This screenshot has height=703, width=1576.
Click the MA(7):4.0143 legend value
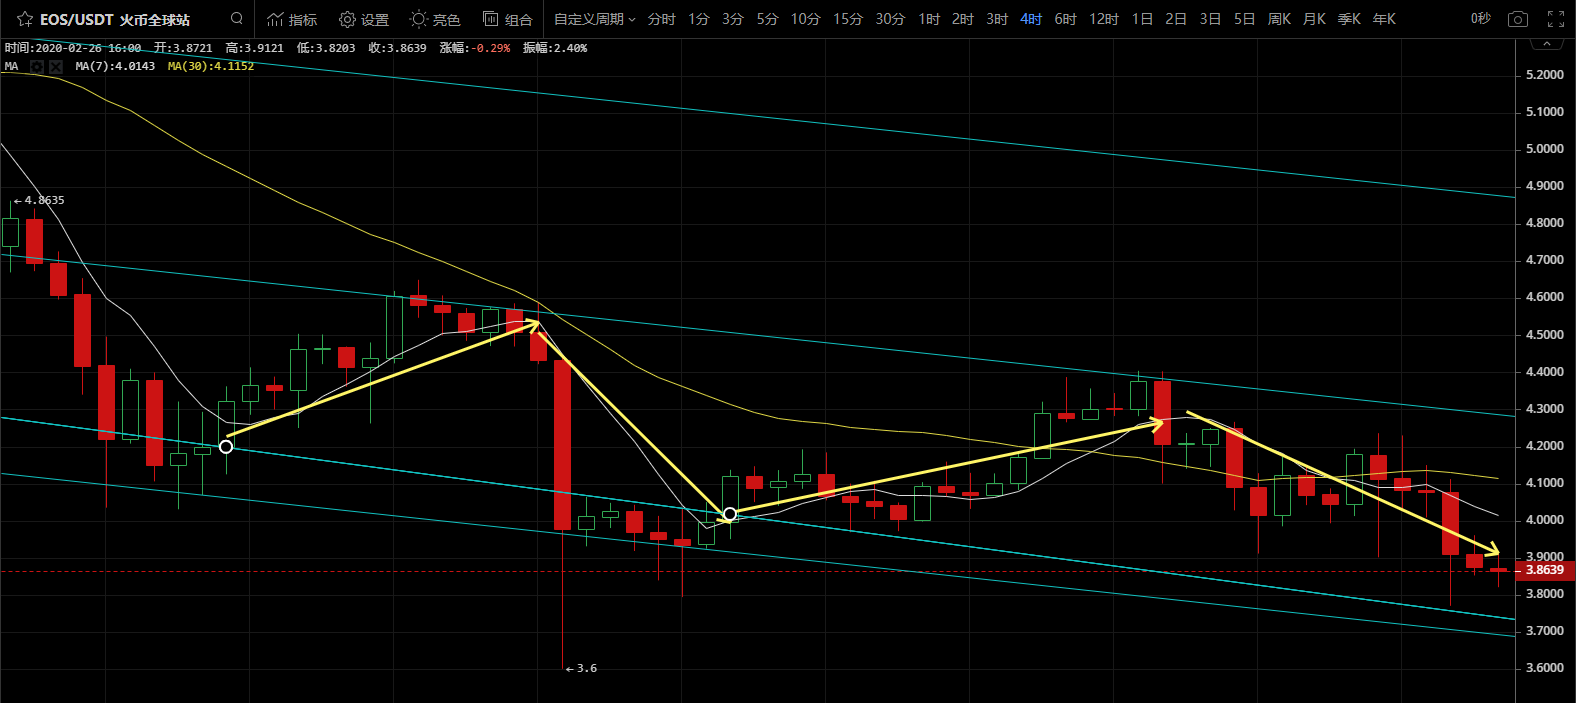click(115, 66)
